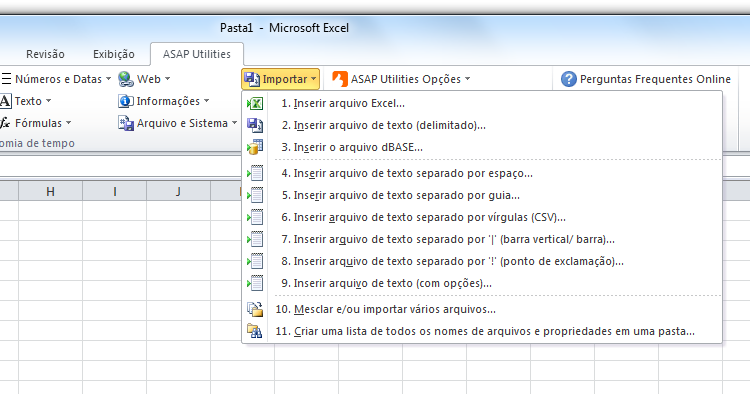Click the ASAP Utilities Opções button label
The height and width of the screenshot is (394, 750).
click(406, 79)
